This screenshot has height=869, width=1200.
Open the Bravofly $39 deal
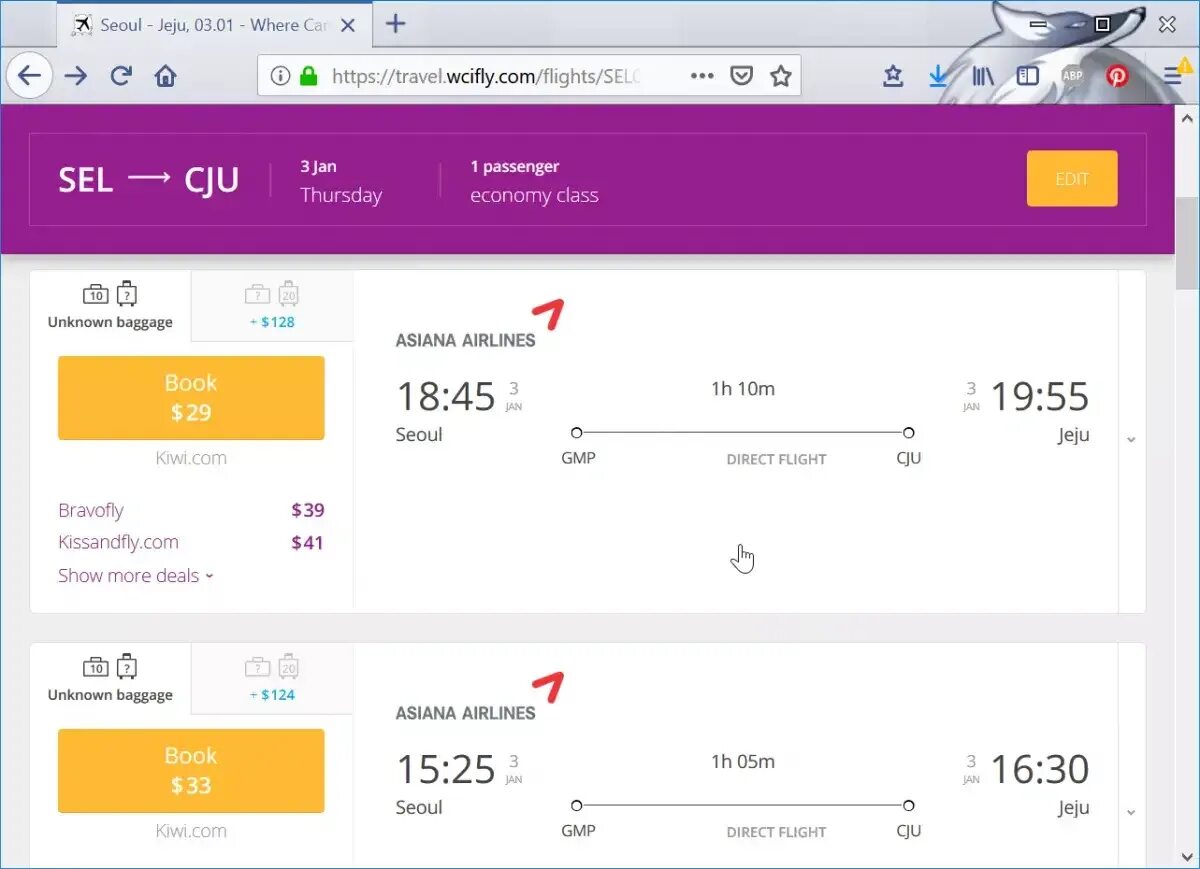(x=191, y=510)
